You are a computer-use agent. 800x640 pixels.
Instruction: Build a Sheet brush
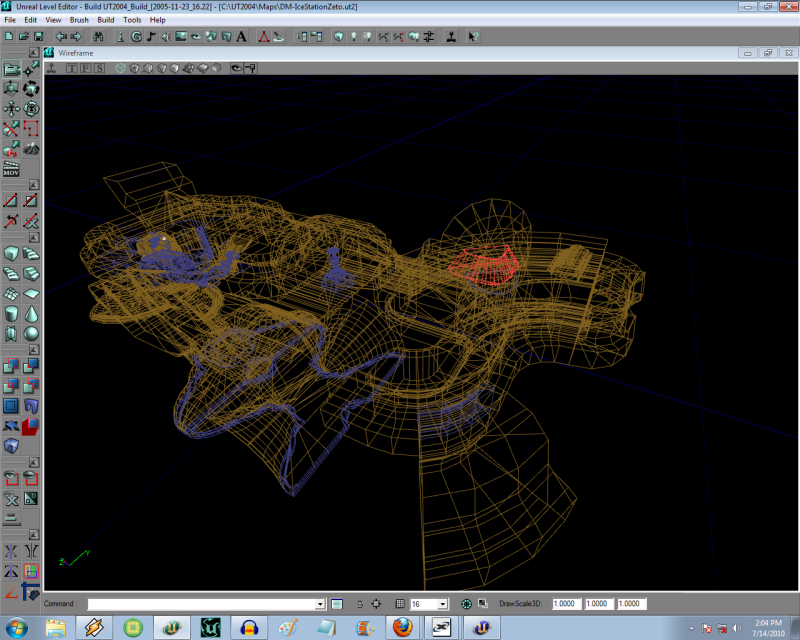pos(31,294)
